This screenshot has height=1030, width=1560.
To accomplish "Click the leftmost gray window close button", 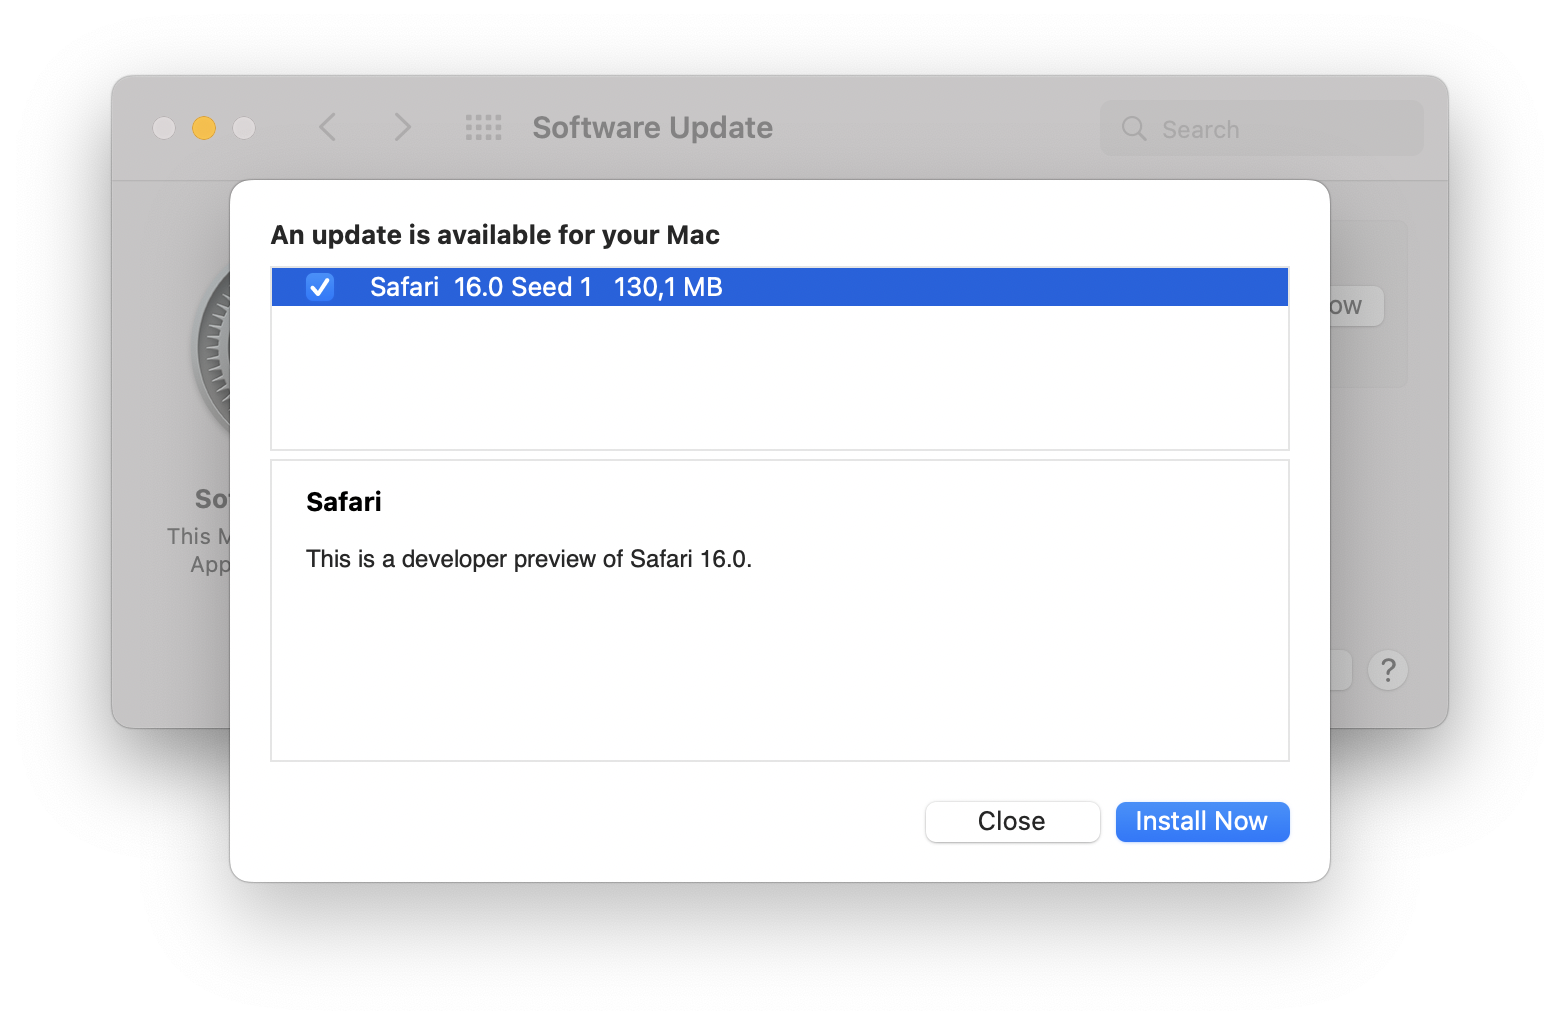I will [164, 128].
